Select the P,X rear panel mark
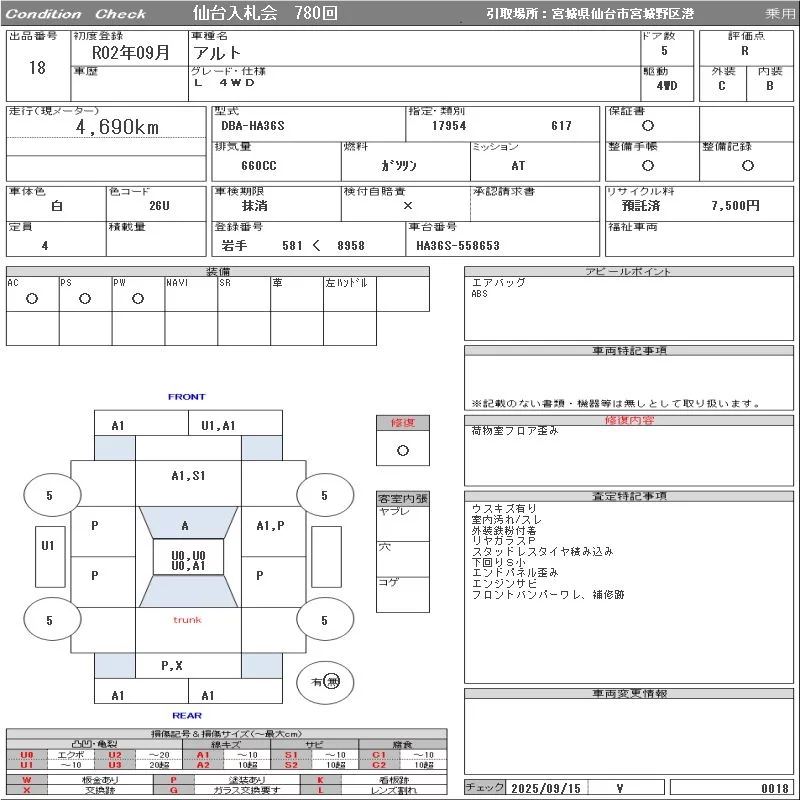 [172, 665]
